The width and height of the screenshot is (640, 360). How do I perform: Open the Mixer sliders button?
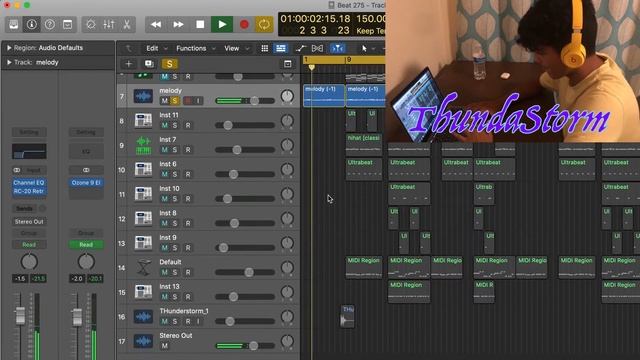coord(109,25)
